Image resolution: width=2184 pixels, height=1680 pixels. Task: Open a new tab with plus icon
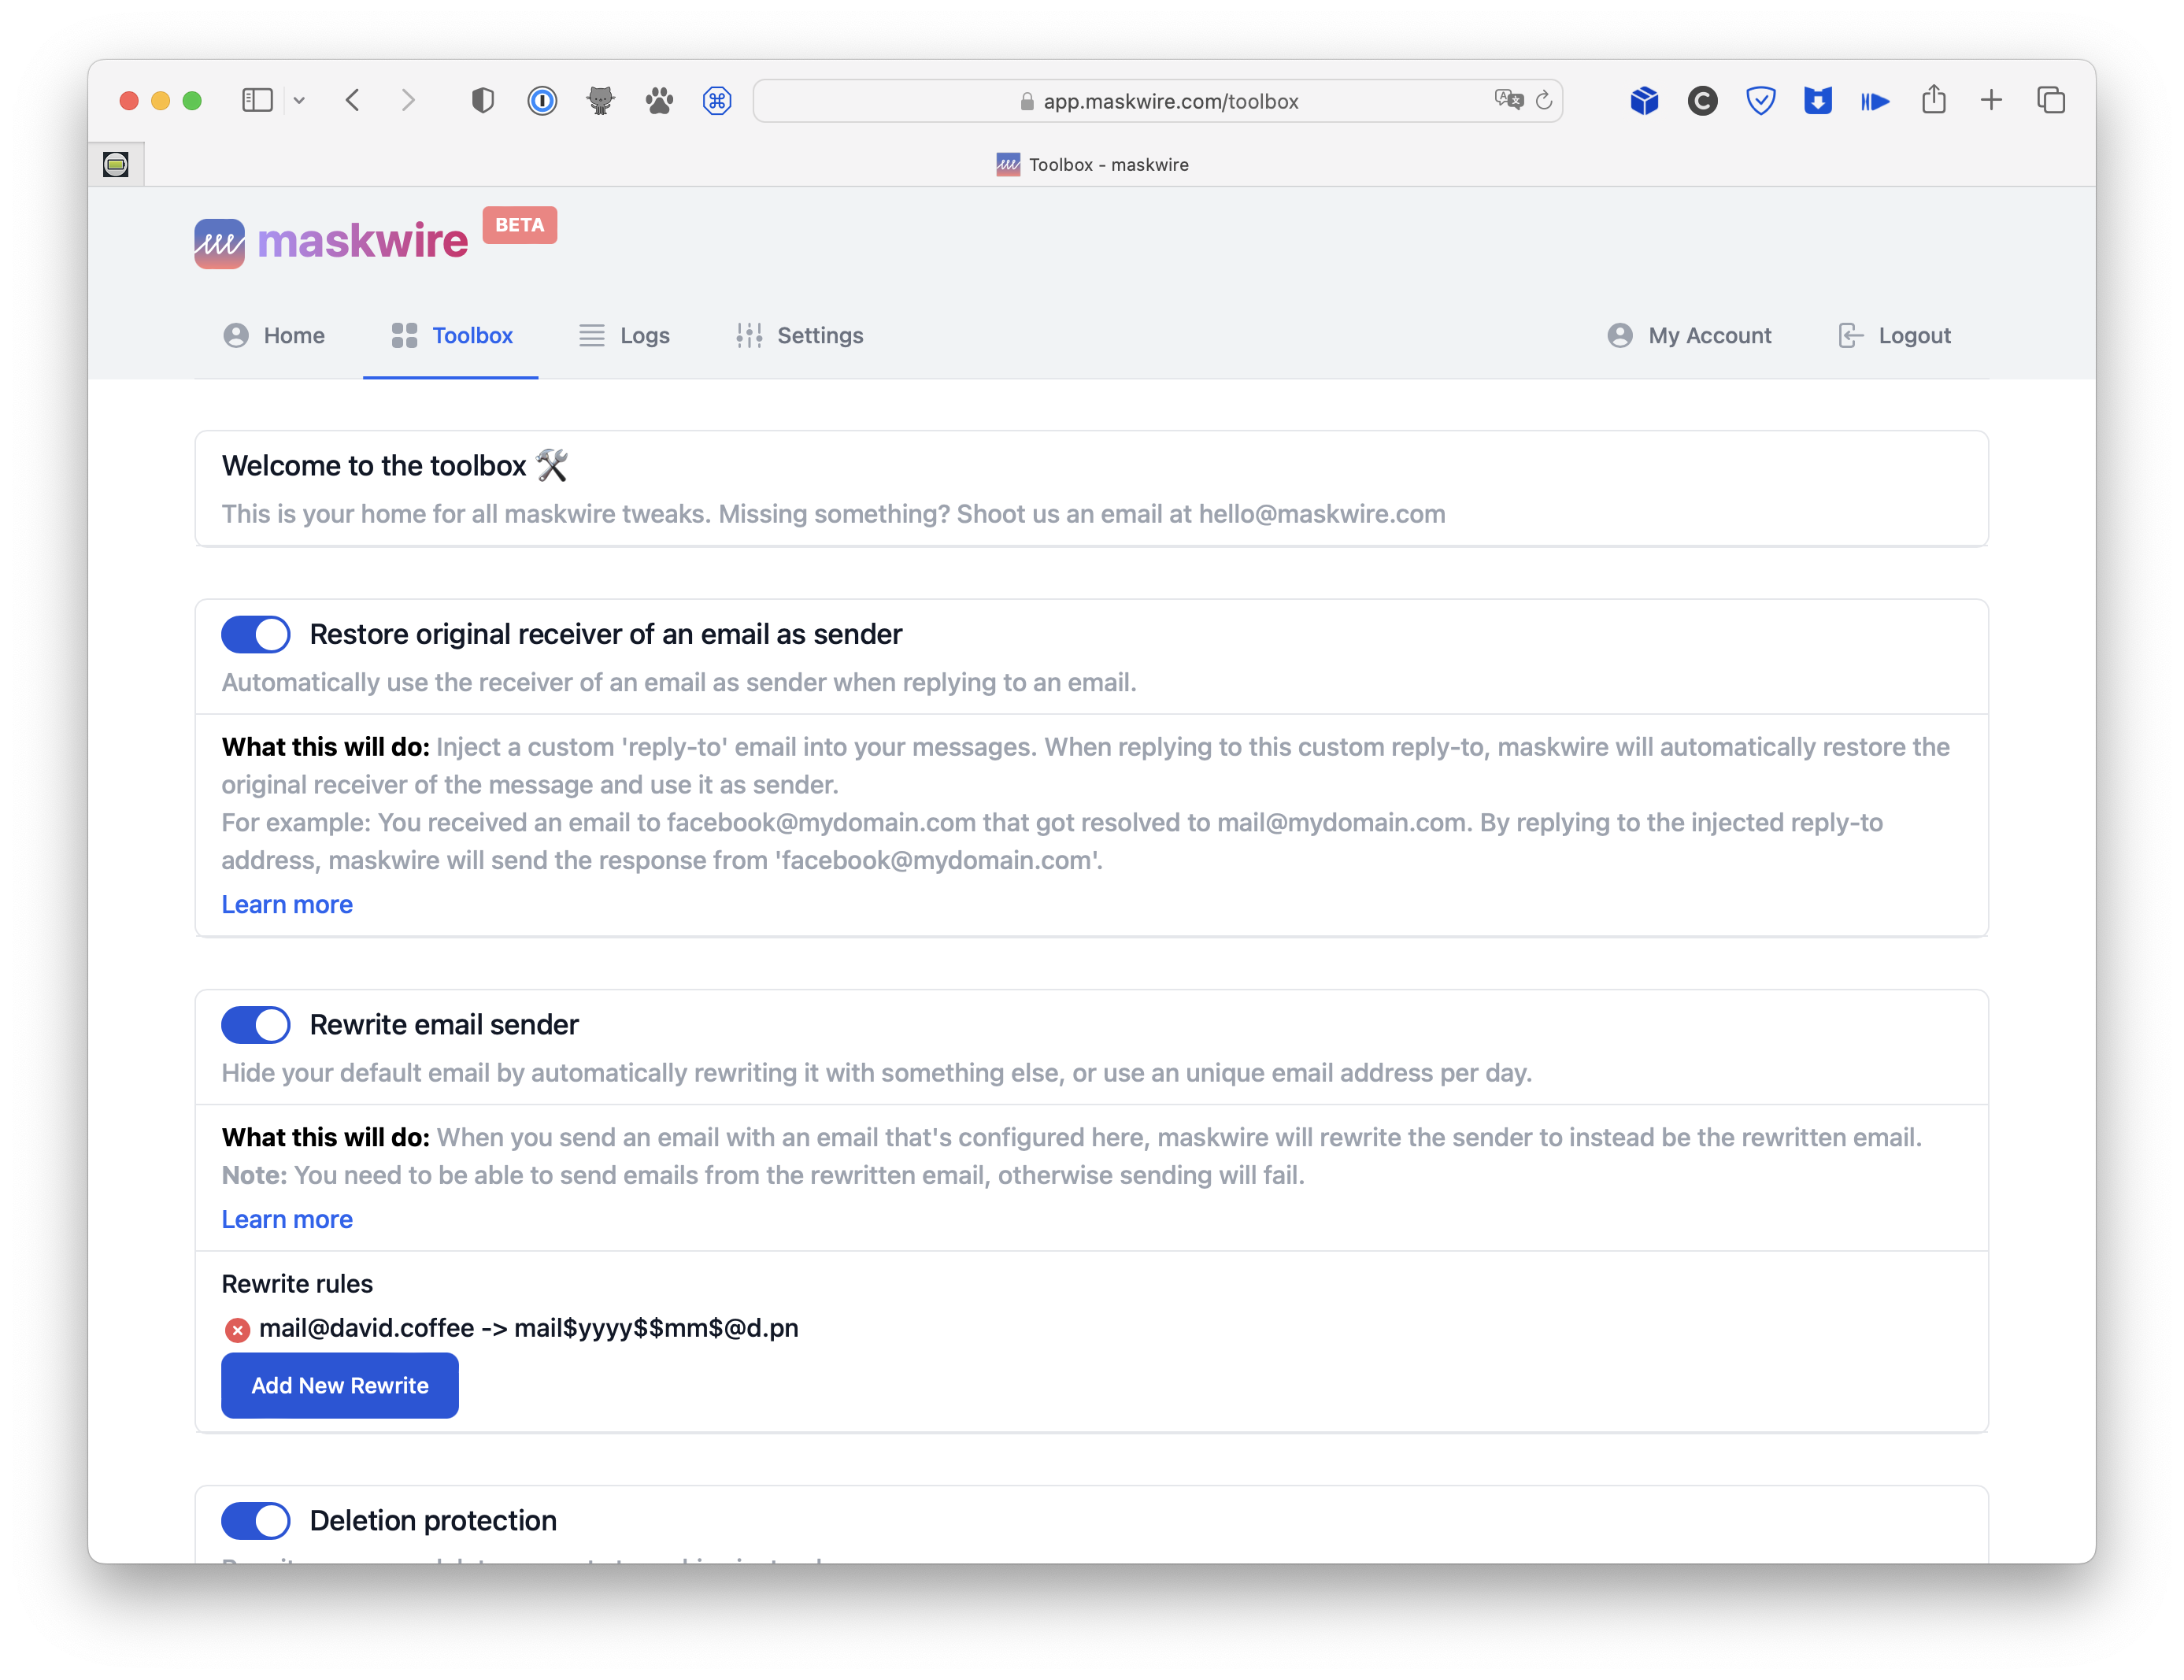coord(1991,100)
